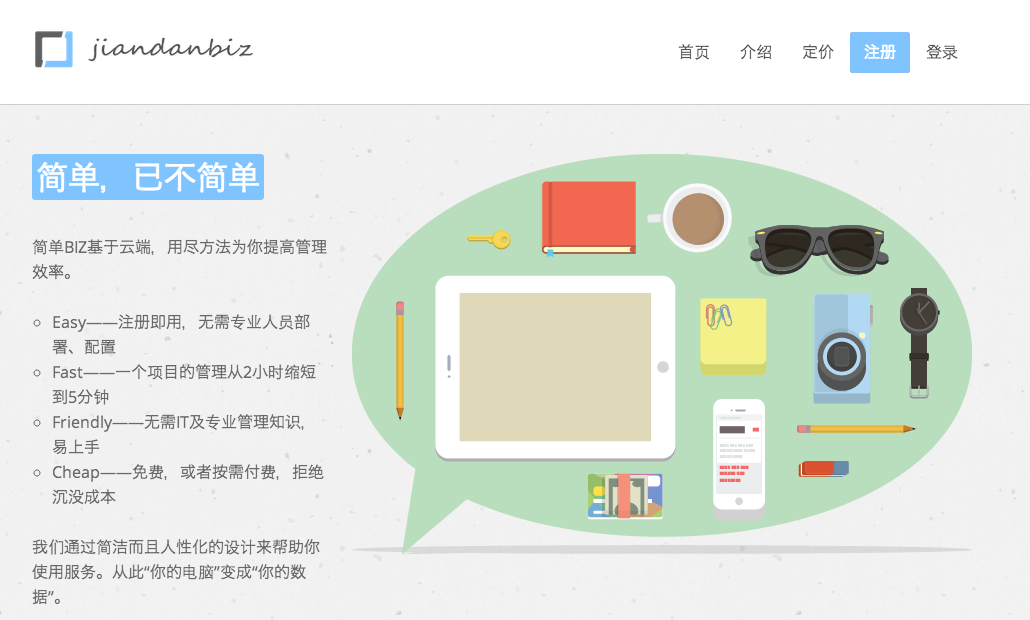This screenshot has width=1030, height=620.
Task: Click the coffee cup icon
Action: [691, 218]
